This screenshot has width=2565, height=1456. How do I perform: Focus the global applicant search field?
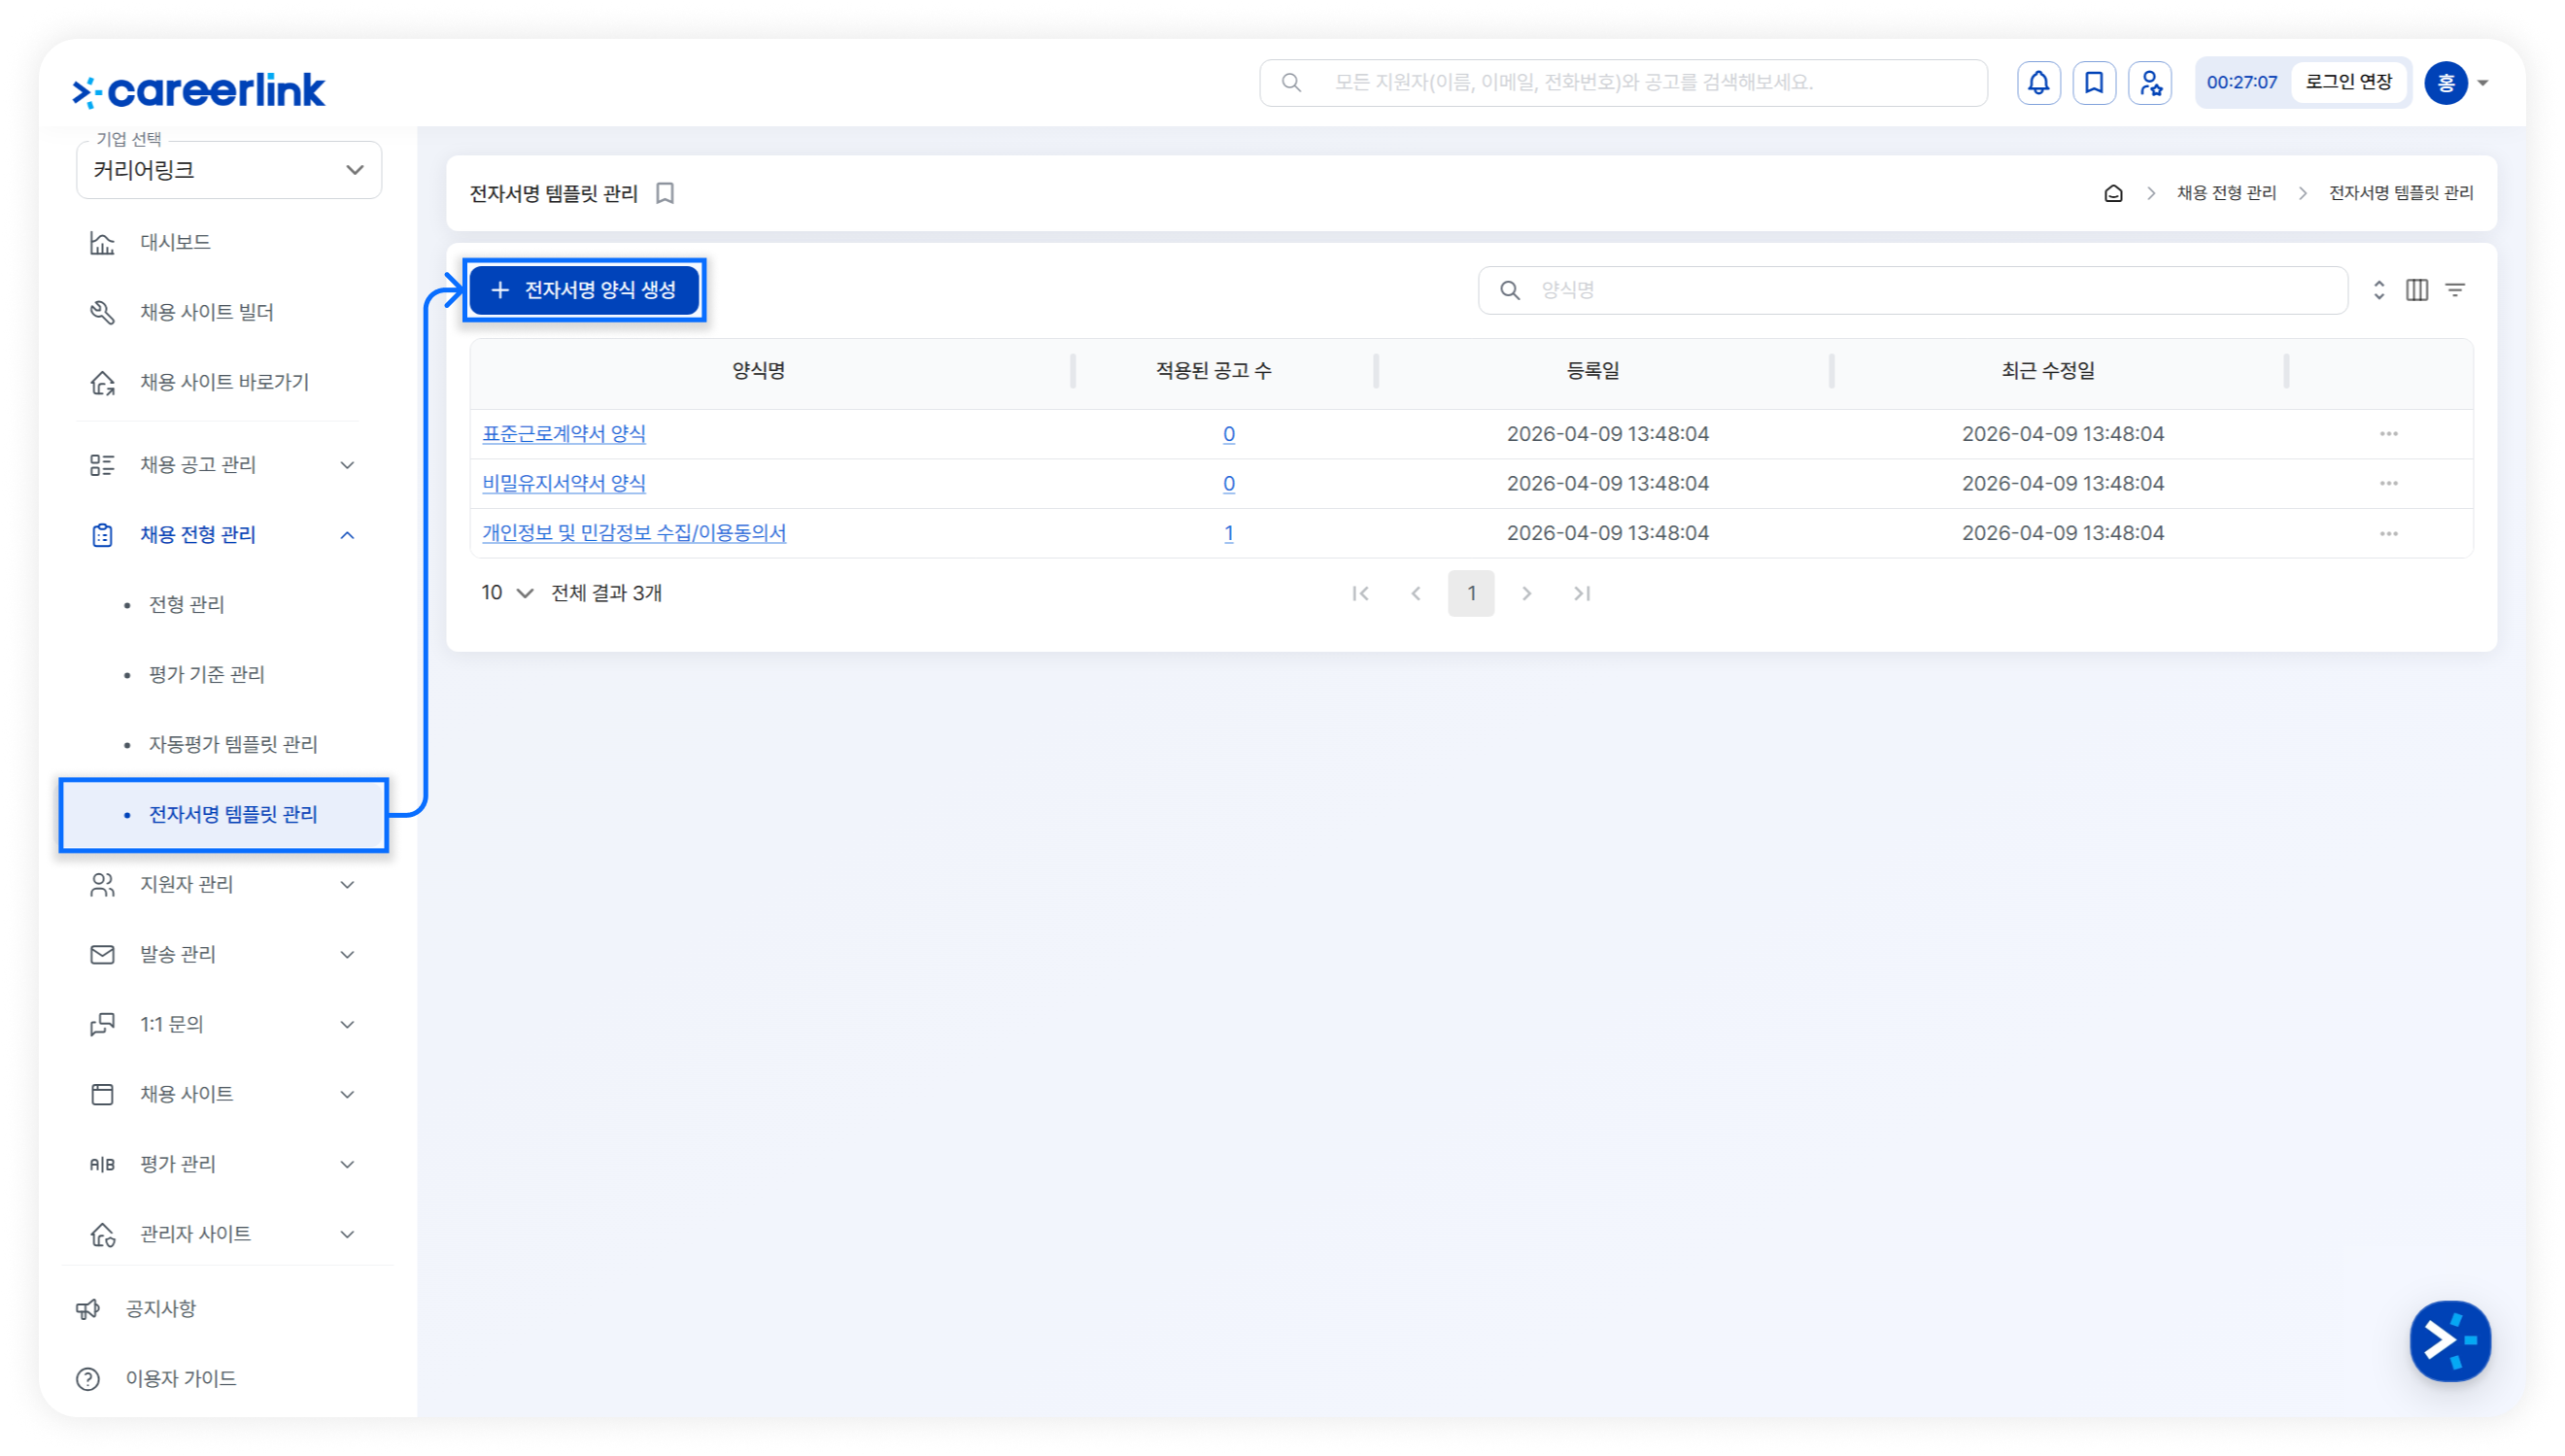click(x=1623, y=83)
